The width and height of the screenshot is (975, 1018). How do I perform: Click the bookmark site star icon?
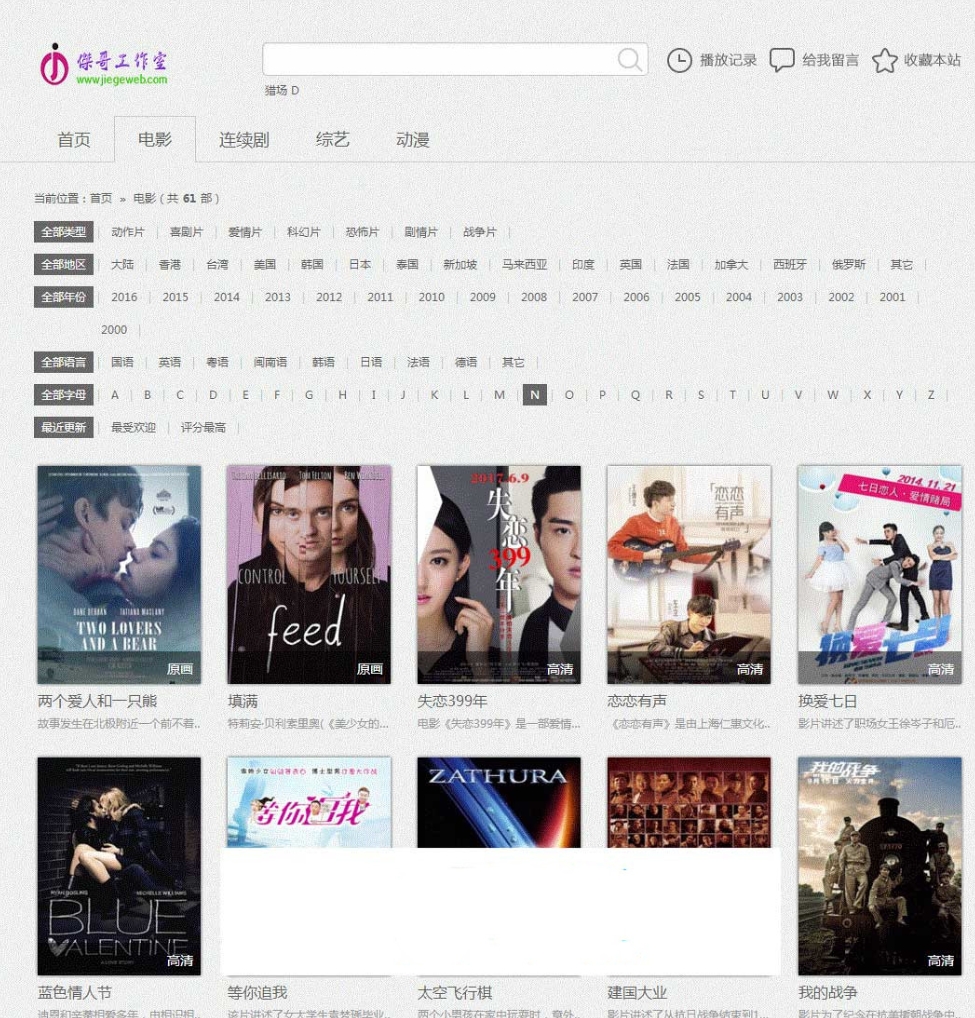pos(884,60)
